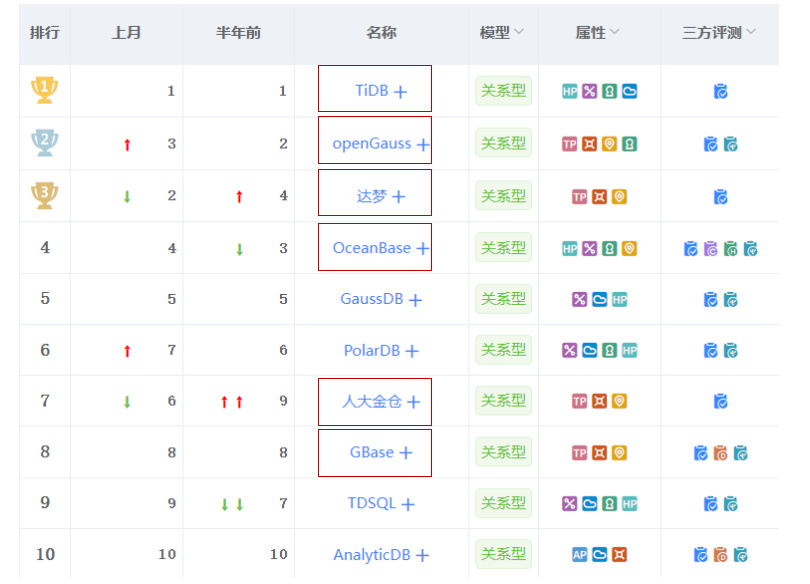
Task: Open the OceanBase database link
Action: [371, 248]
